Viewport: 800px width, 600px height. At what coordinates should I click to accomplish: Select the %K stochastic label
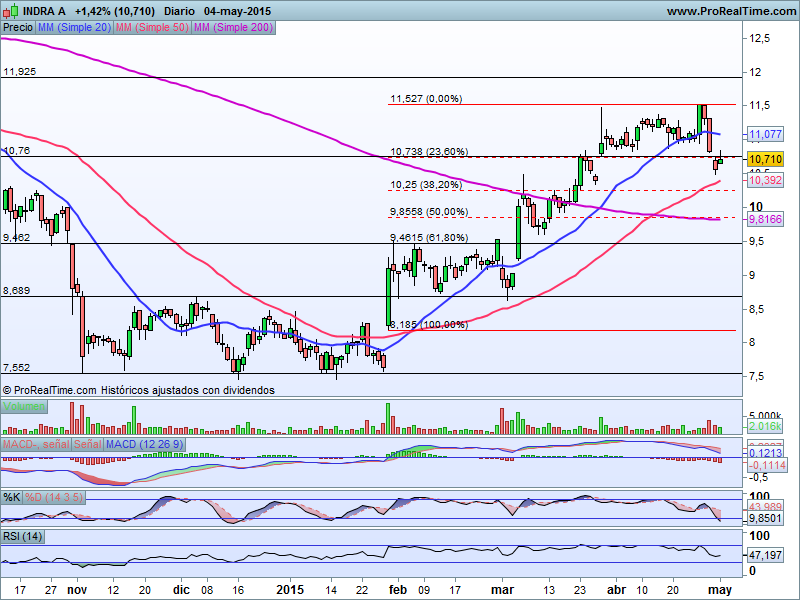(x=12, y=497)
